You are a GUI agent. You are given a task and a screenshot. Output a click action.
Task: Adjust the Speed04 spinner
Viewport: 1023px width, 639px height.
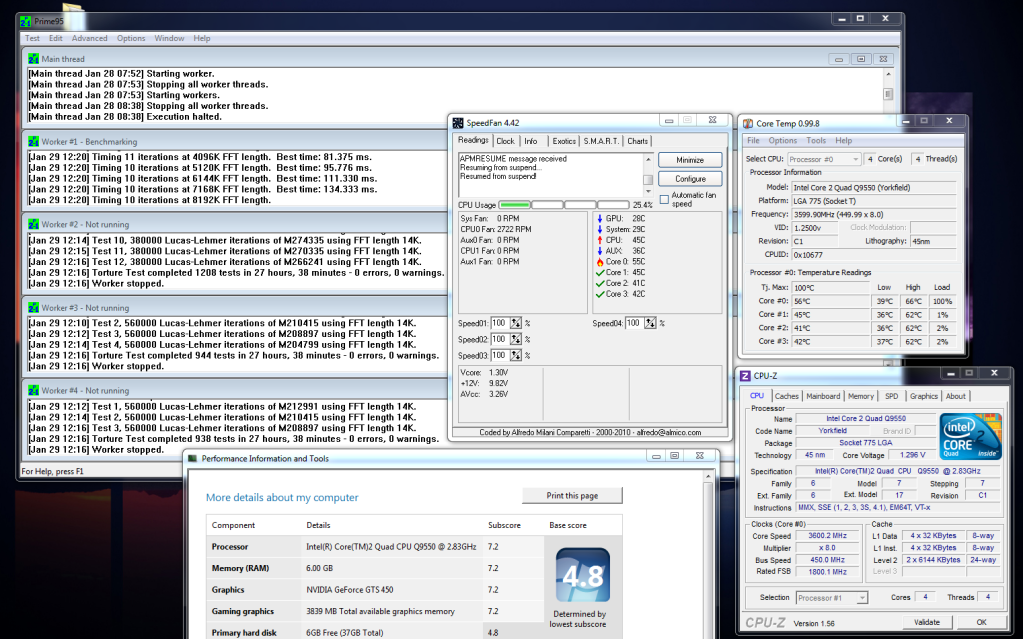coord(650,323)
